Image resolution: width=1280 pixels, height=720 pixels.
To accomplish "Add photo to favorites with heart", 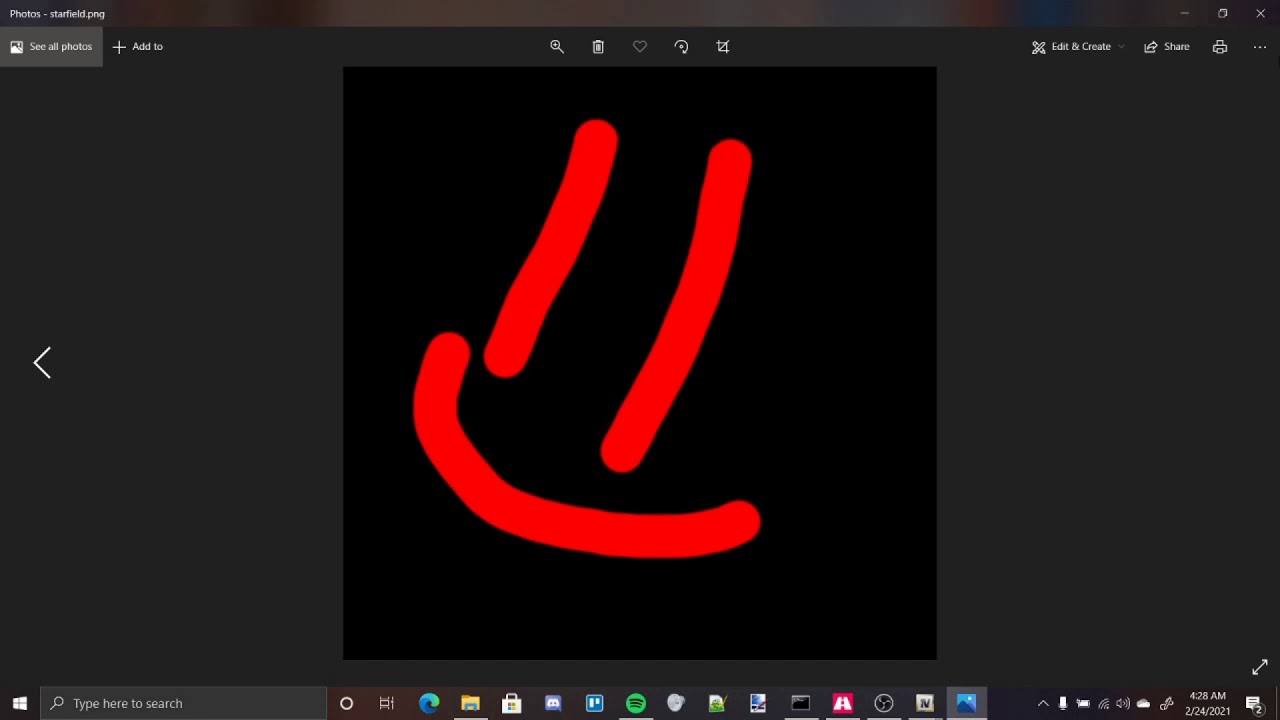I will [x=640, y=47].
